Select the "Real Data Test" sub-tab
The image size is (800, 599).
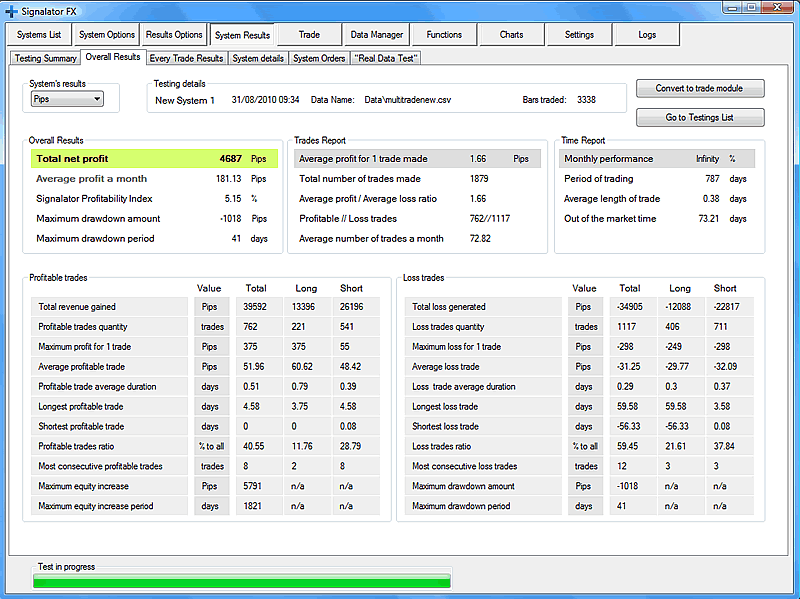386,58
